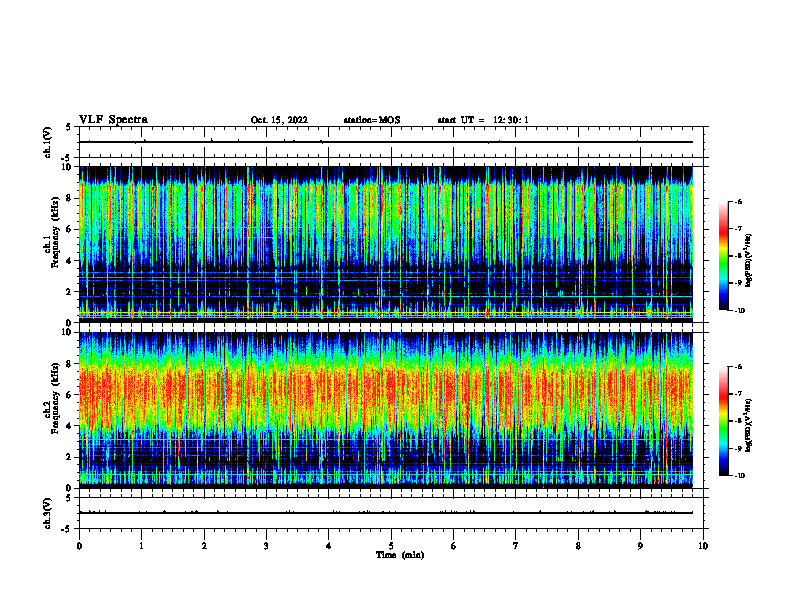Click tick label '0' on the time axis

[79, 546]
